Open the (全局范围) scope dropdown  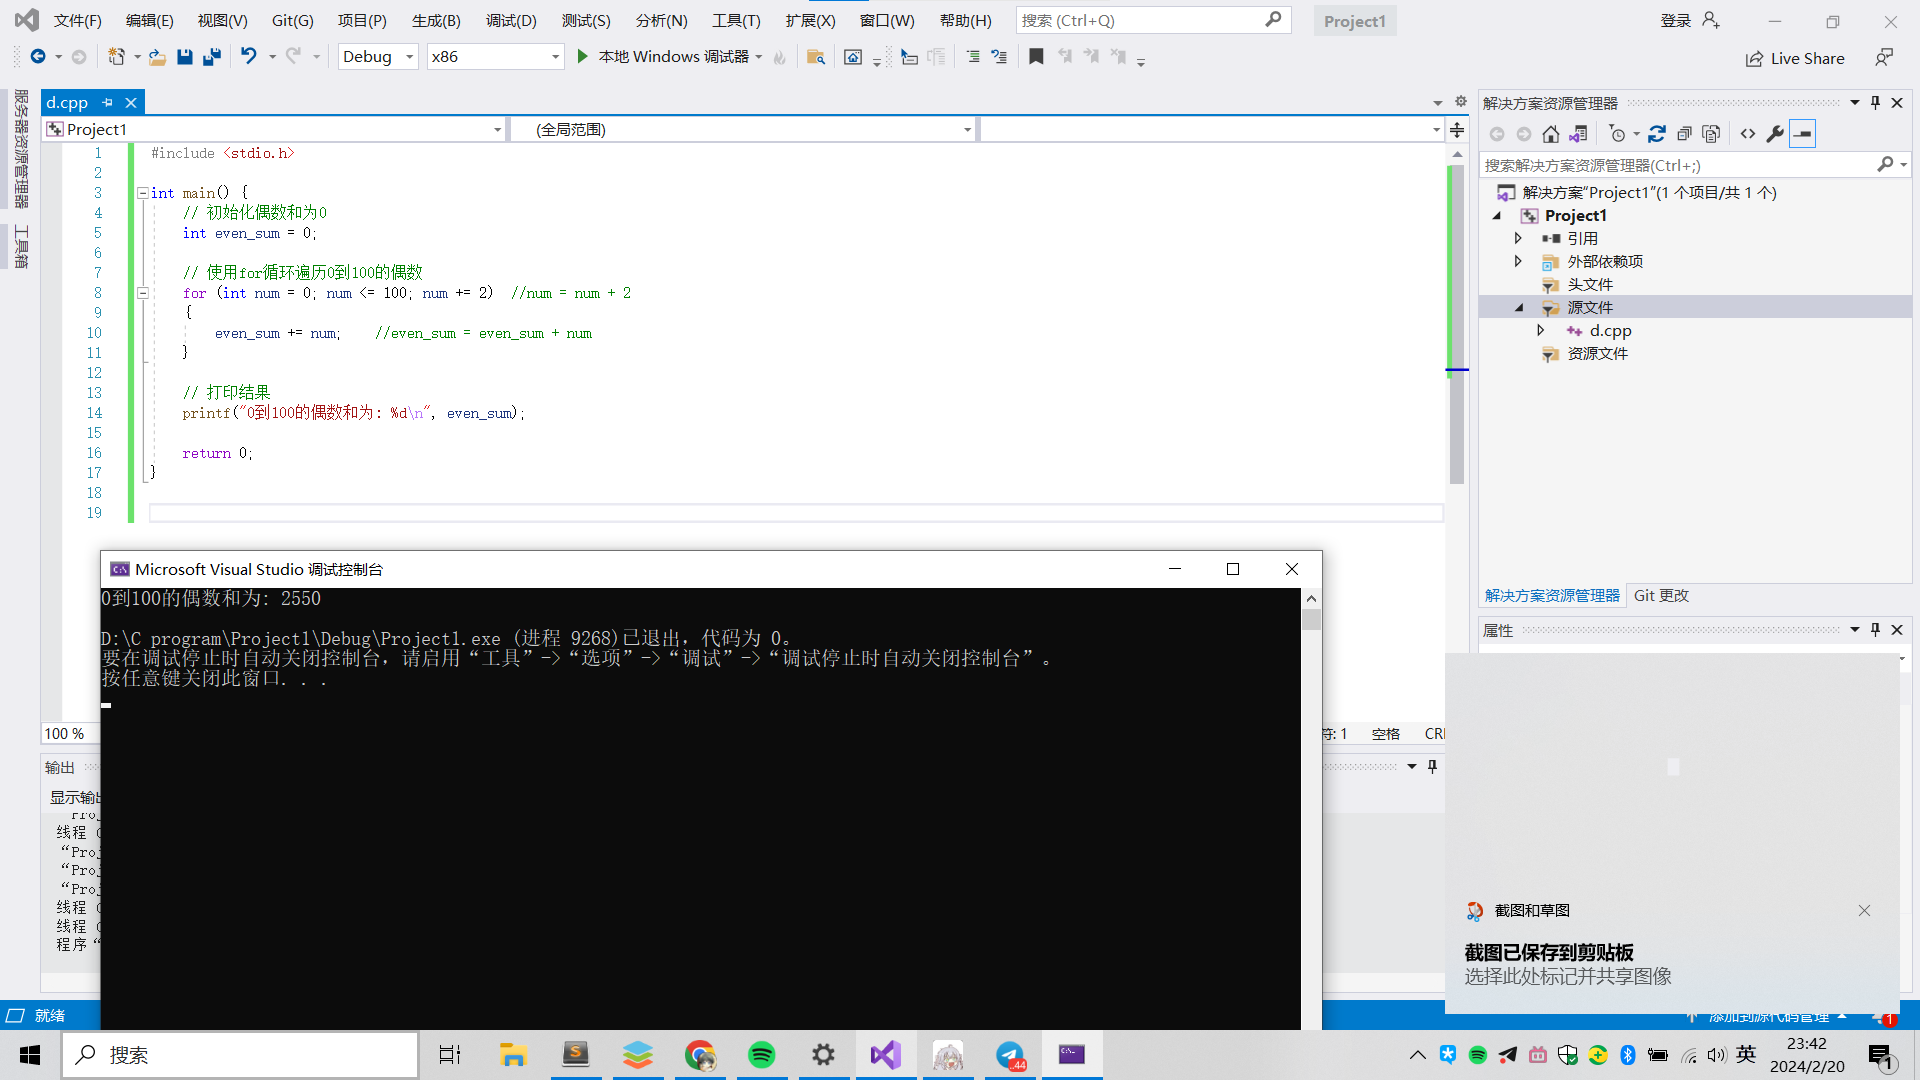[x=742, y=130]
